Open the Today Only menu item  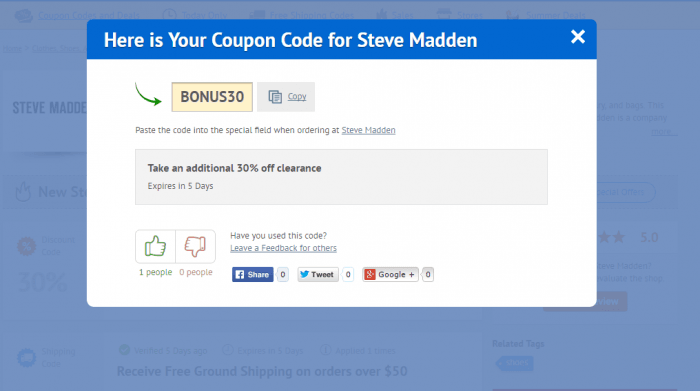tap(204, 16)
